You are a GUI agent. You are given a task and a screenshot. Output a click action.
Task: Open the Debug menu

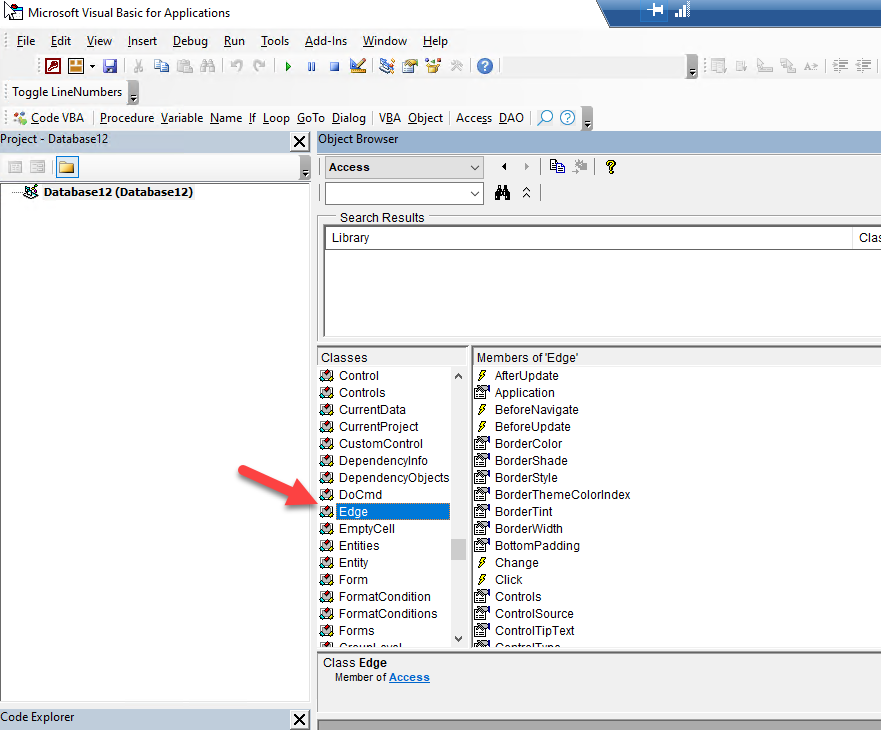pyautogui.click(x=190, y=41)
